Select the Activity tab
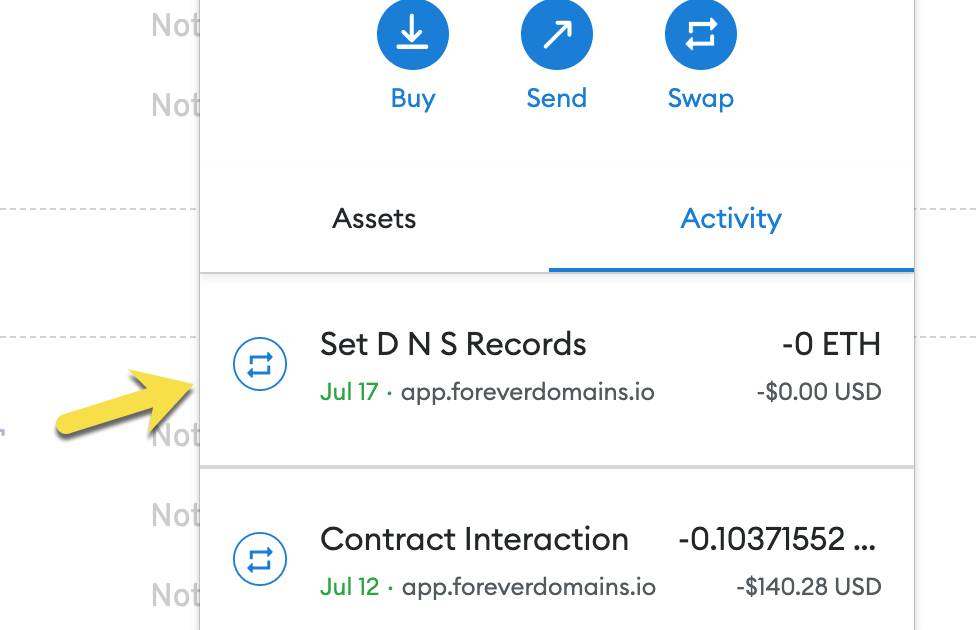 pos(731,219)
